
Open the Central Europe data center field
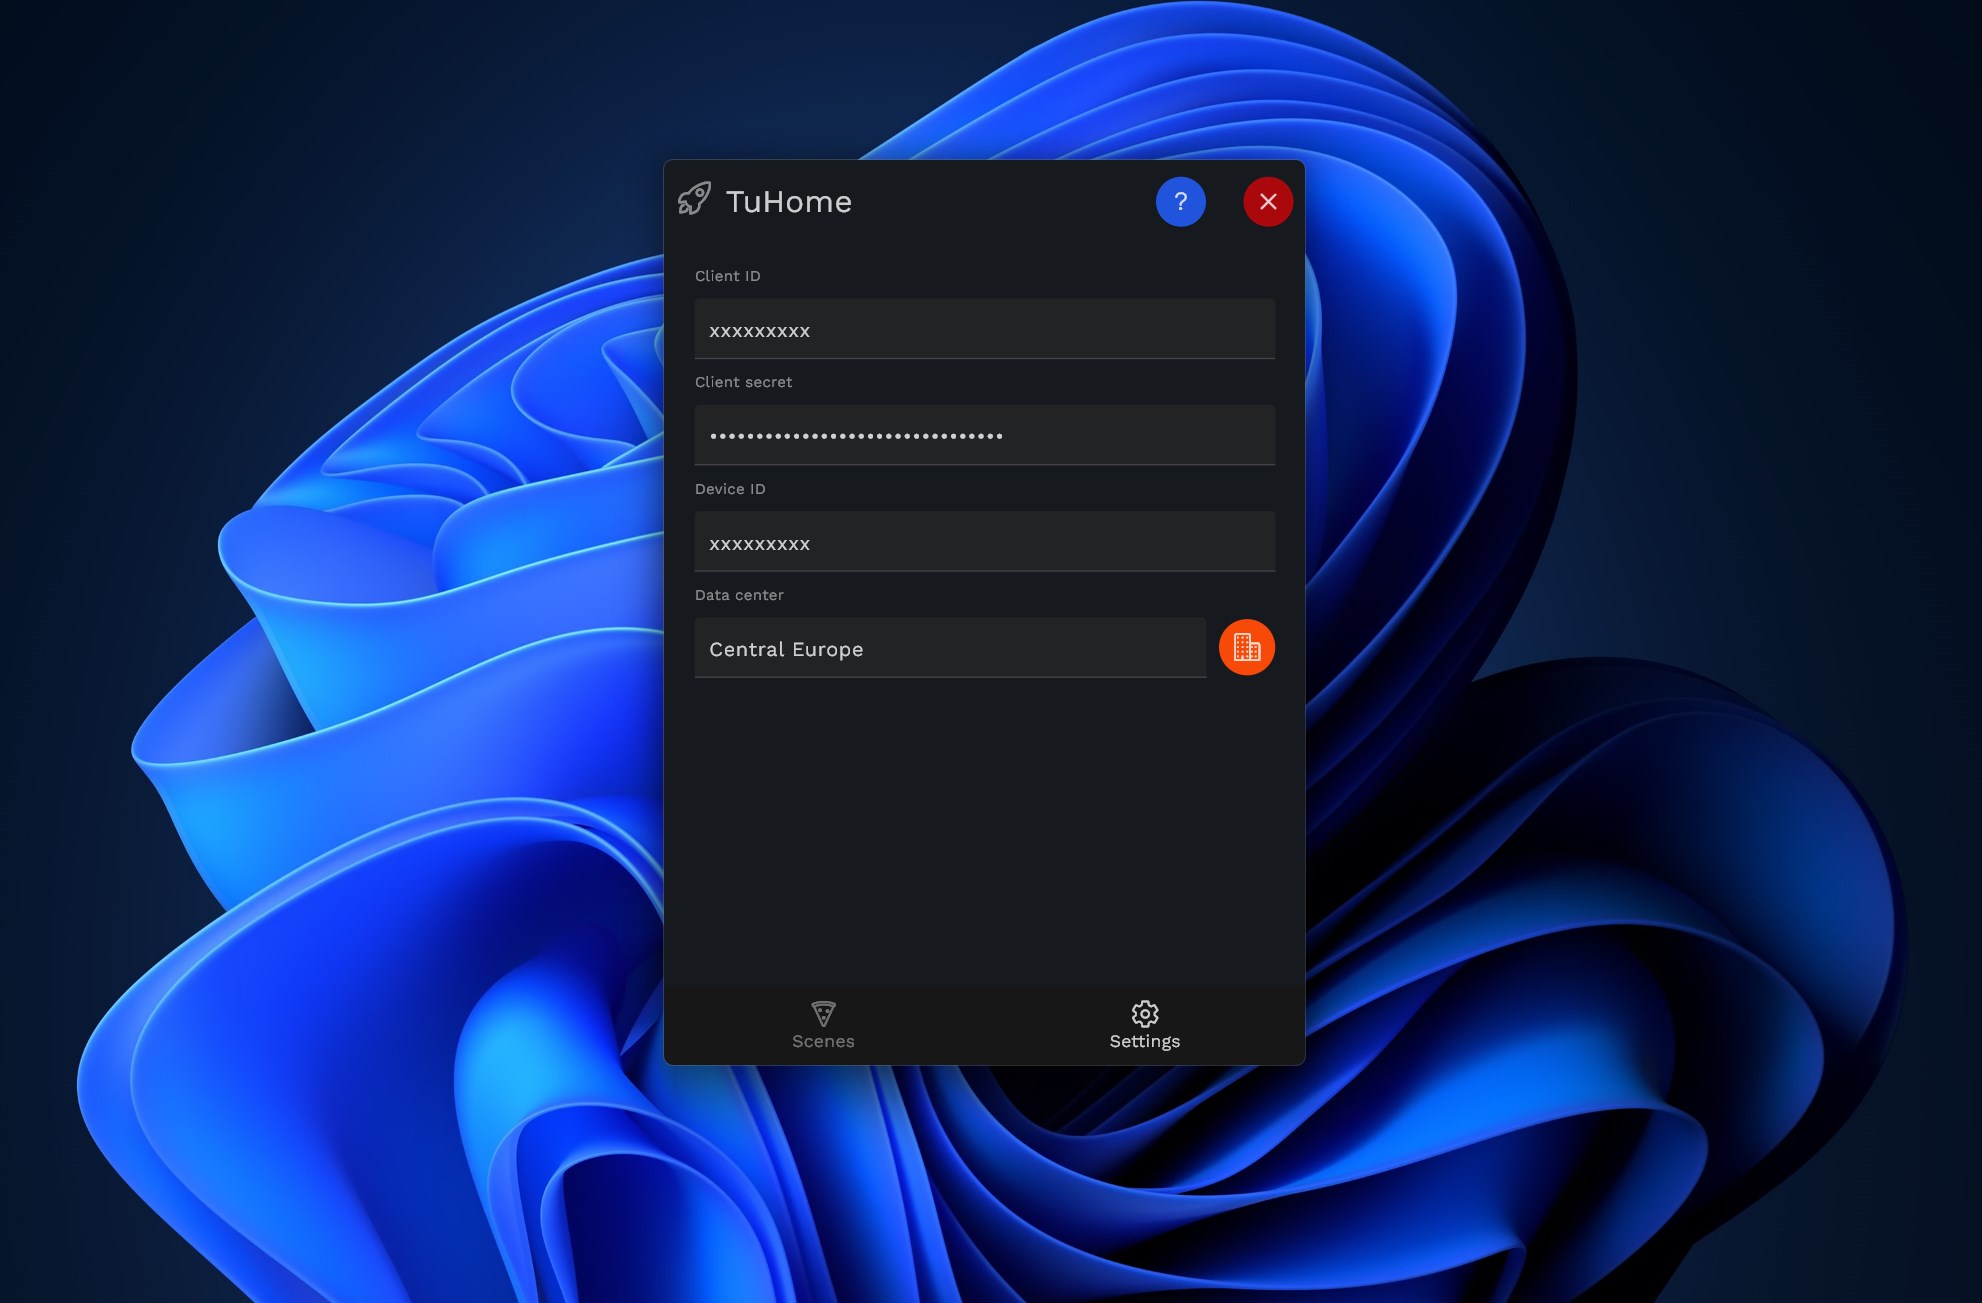[950, 648]
